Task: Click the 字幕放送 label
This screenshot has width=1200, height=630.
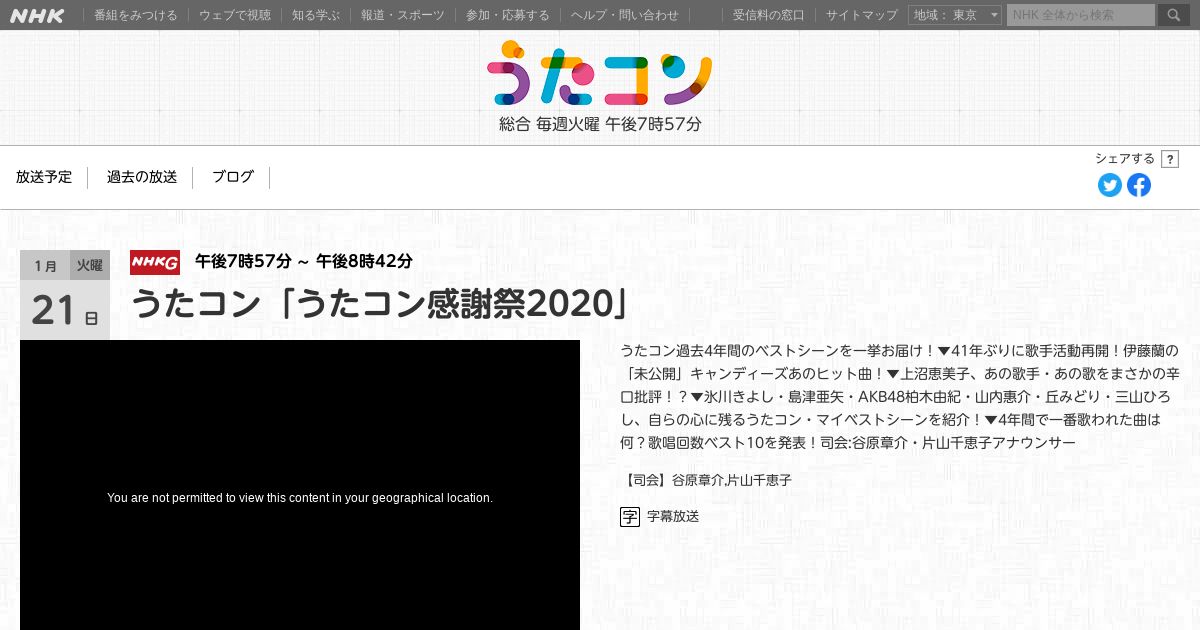Action: pyautogui.click(x=673, y=517)
